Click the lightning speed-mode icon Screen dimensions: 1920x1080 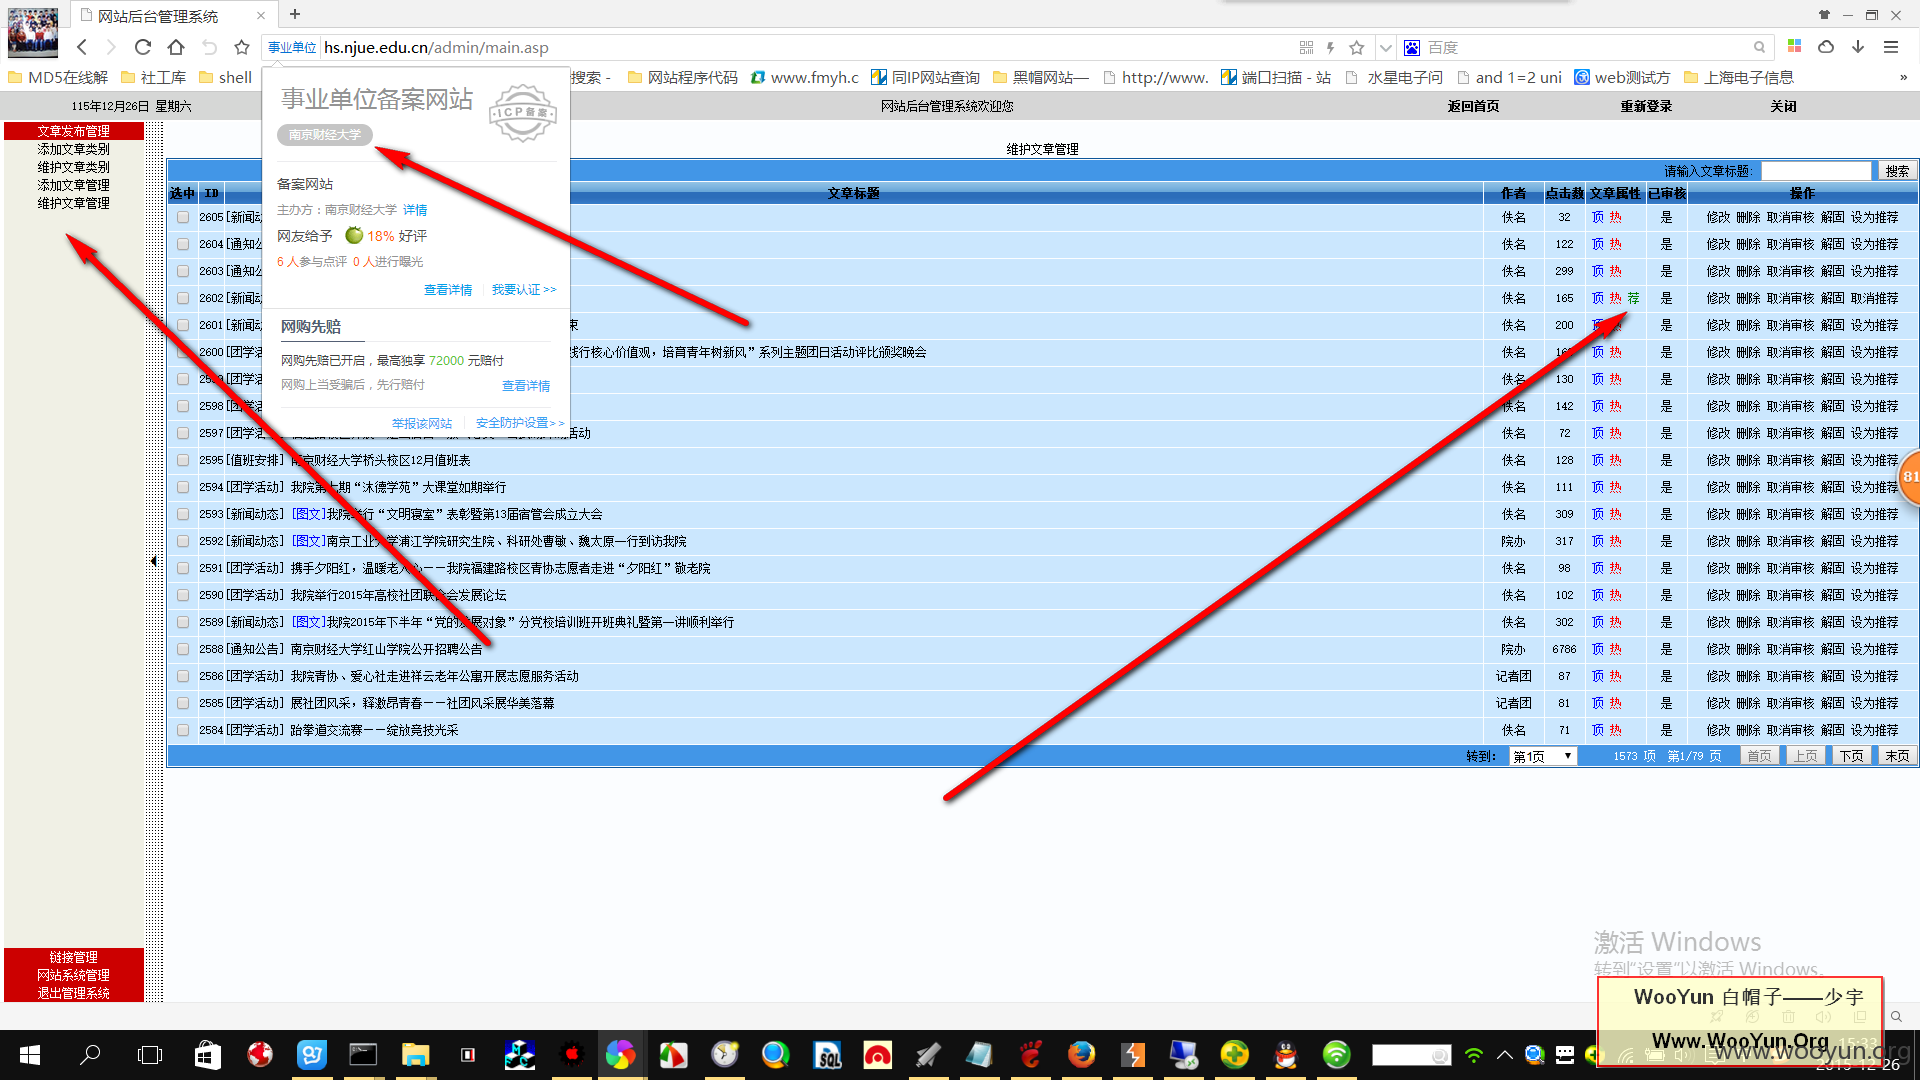click(x=1330, y=47)
